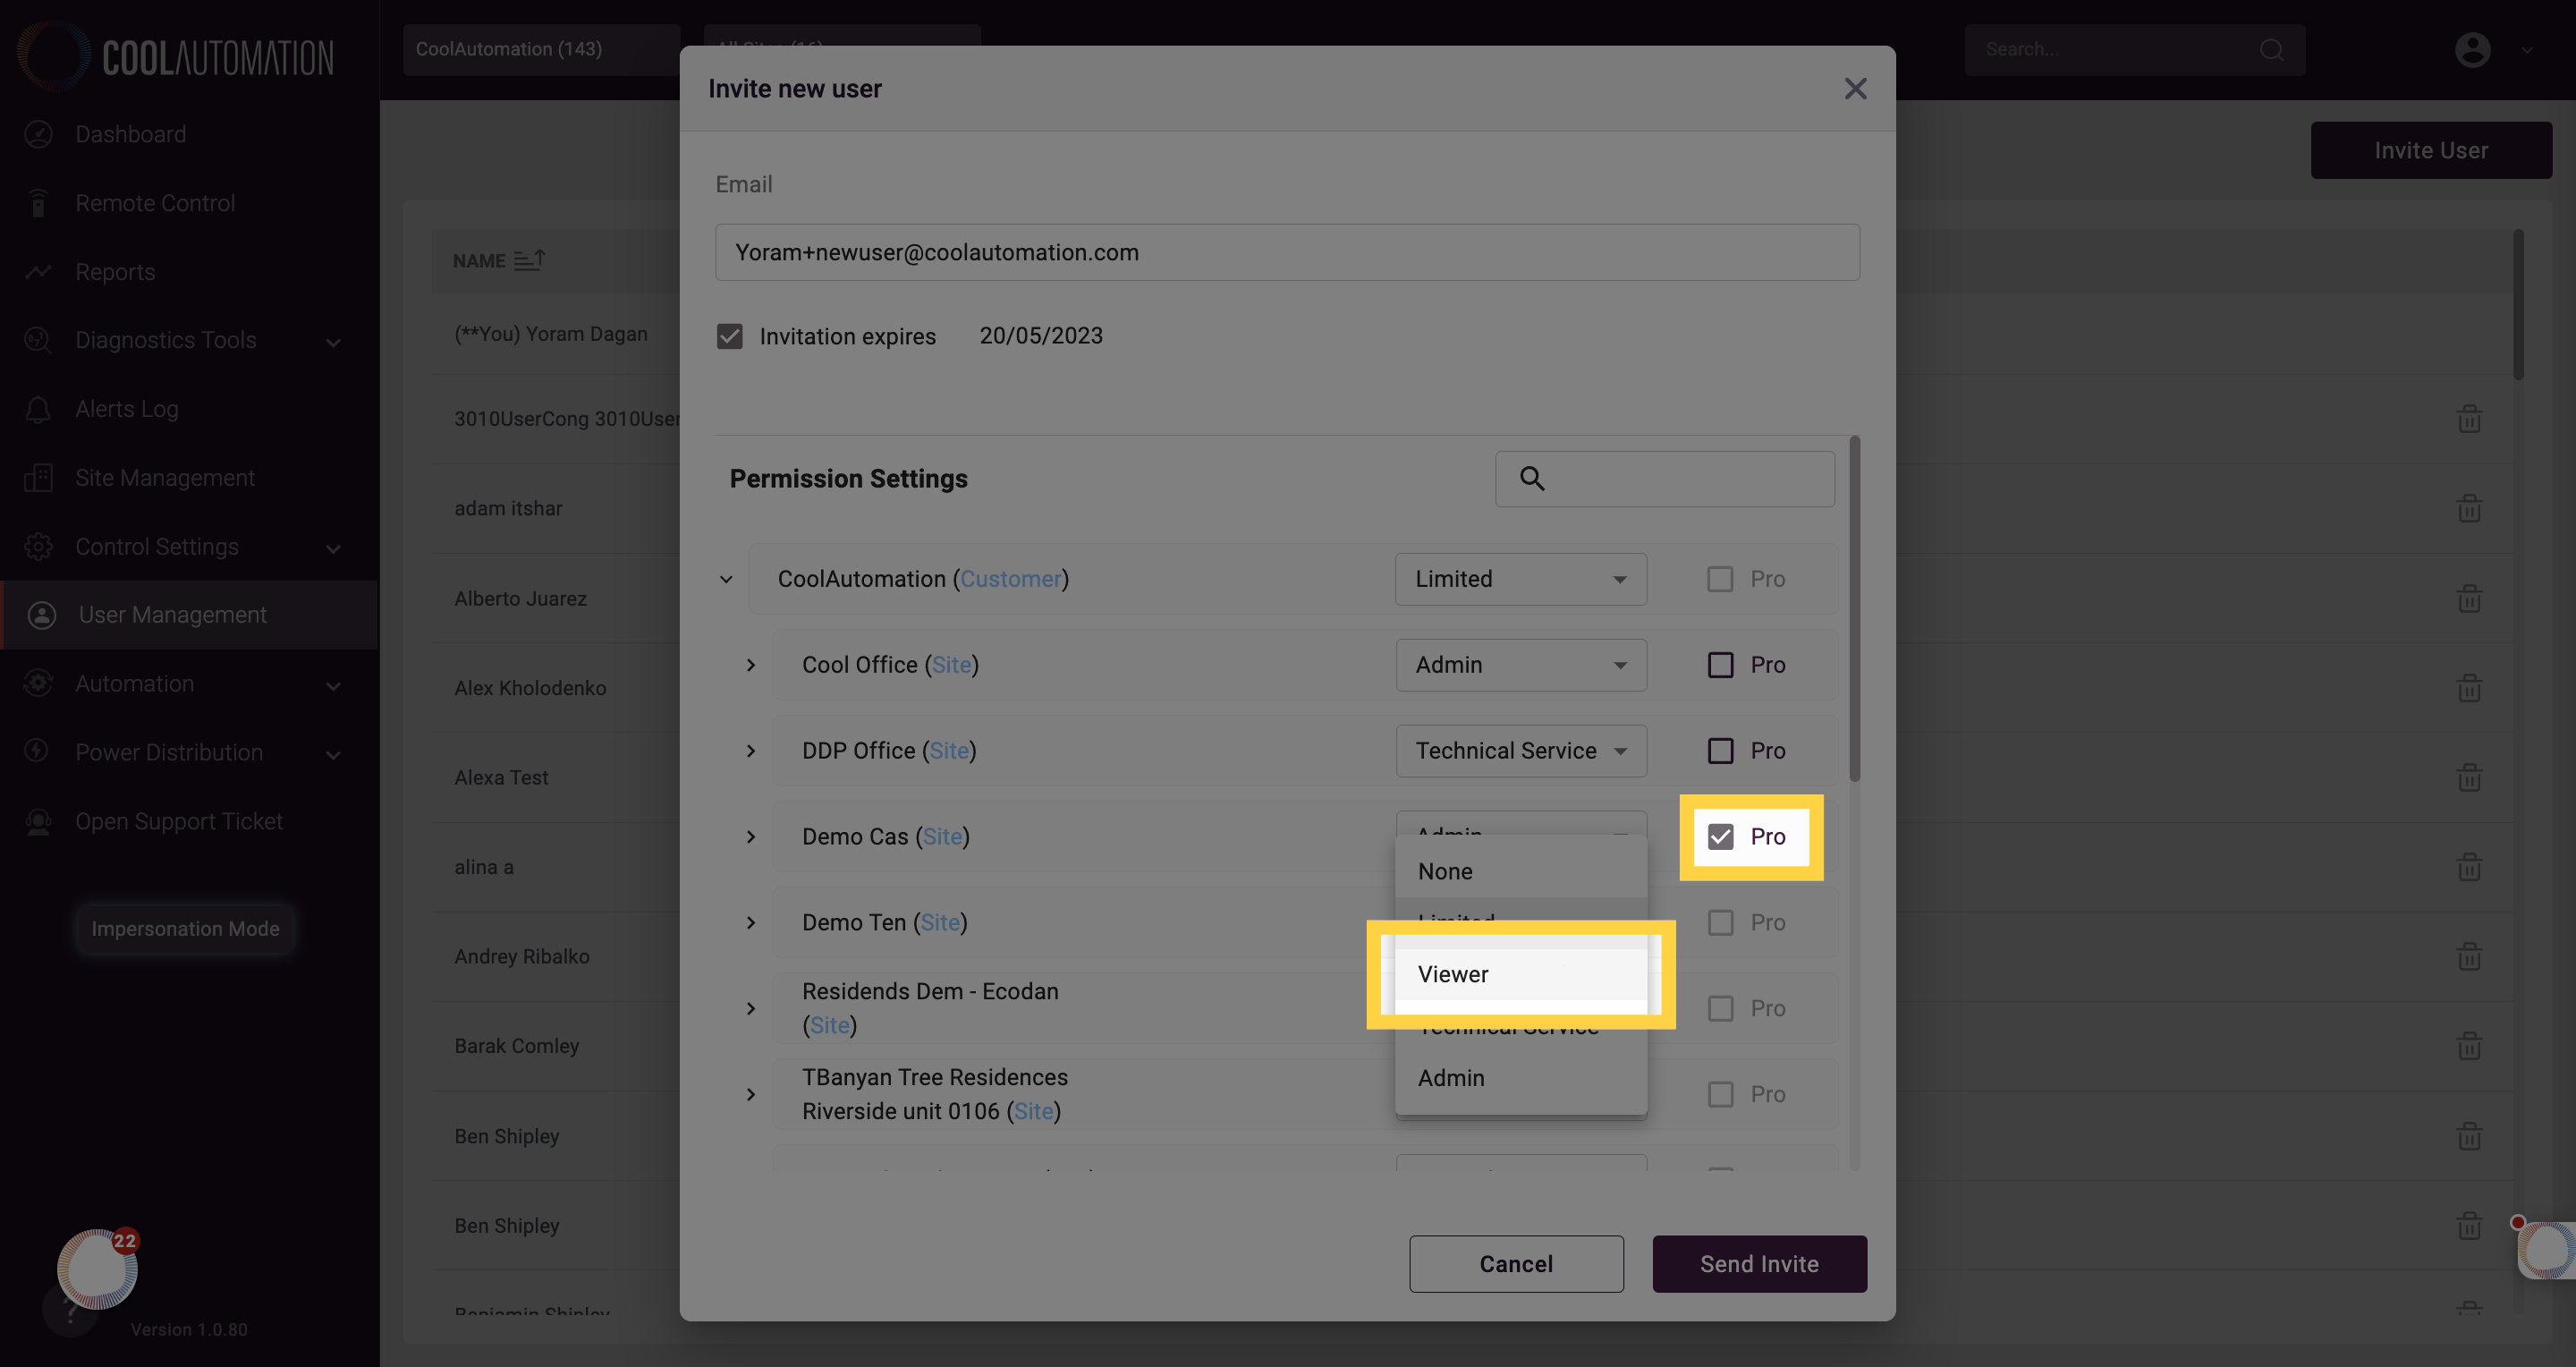The width and height of the screenshot is (2576, 1367).
Task: Delete user Alberto Juarez with trash icon
Action: 2469,598
